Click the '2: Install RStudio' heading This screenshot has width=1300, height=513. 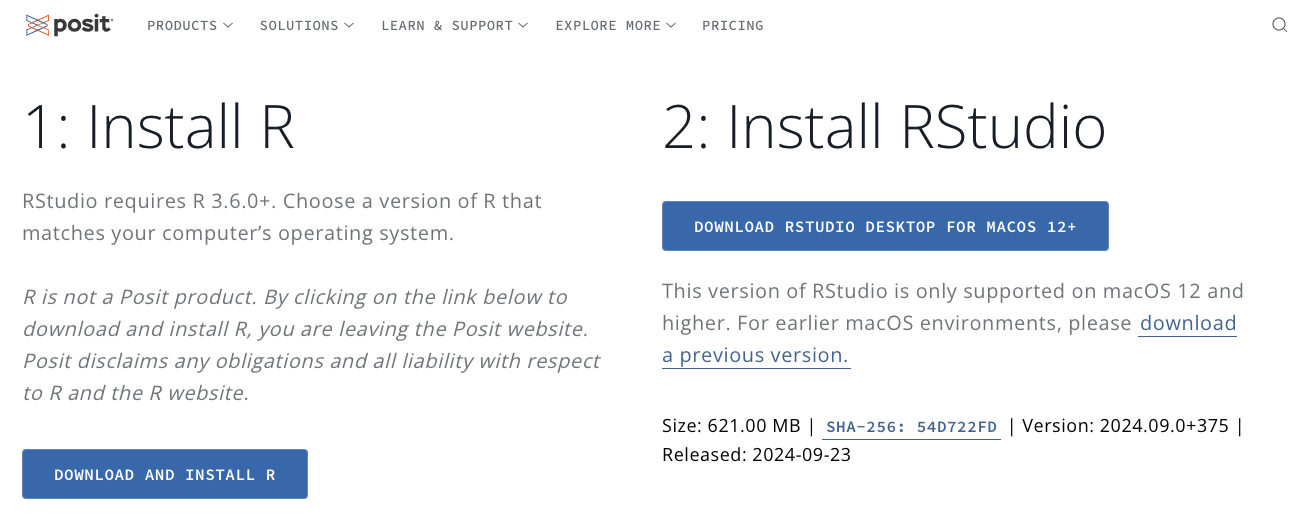884,127
